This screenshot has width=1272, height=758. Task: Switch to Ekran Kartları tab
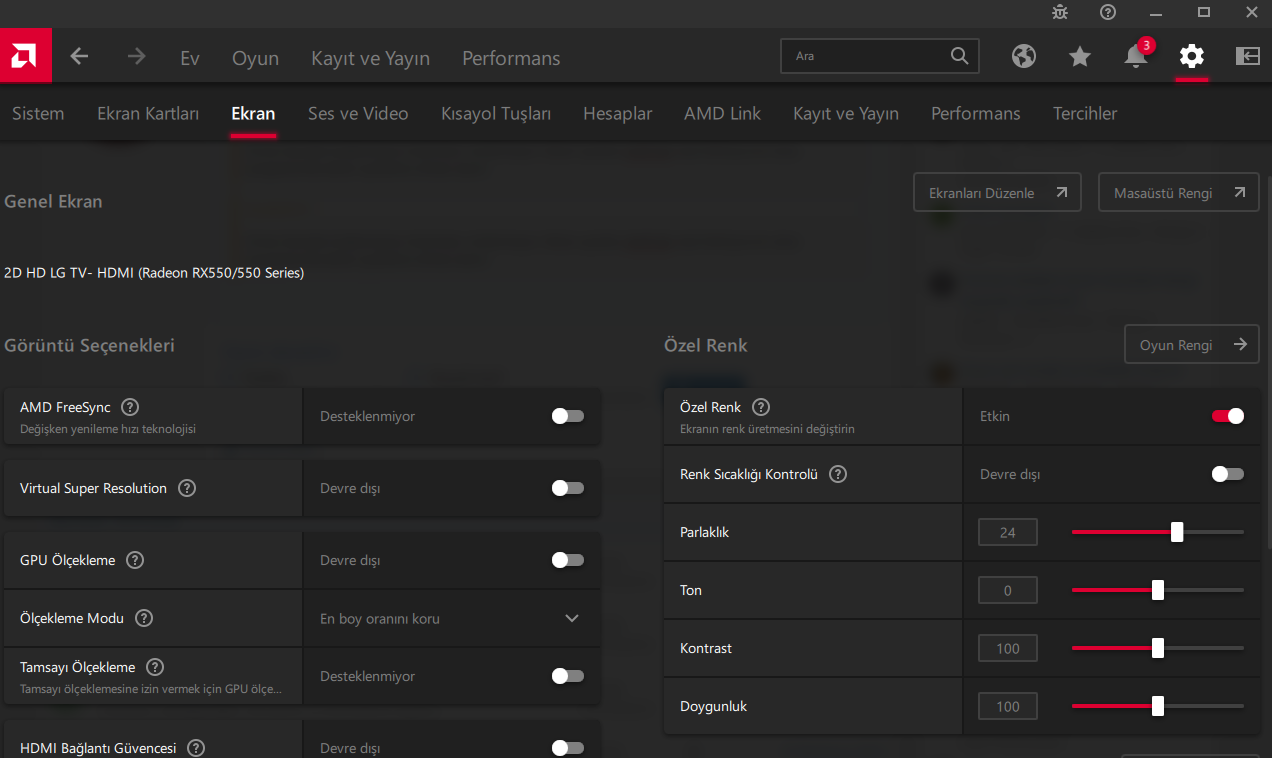pyautogui.click(x=148, y=113)
